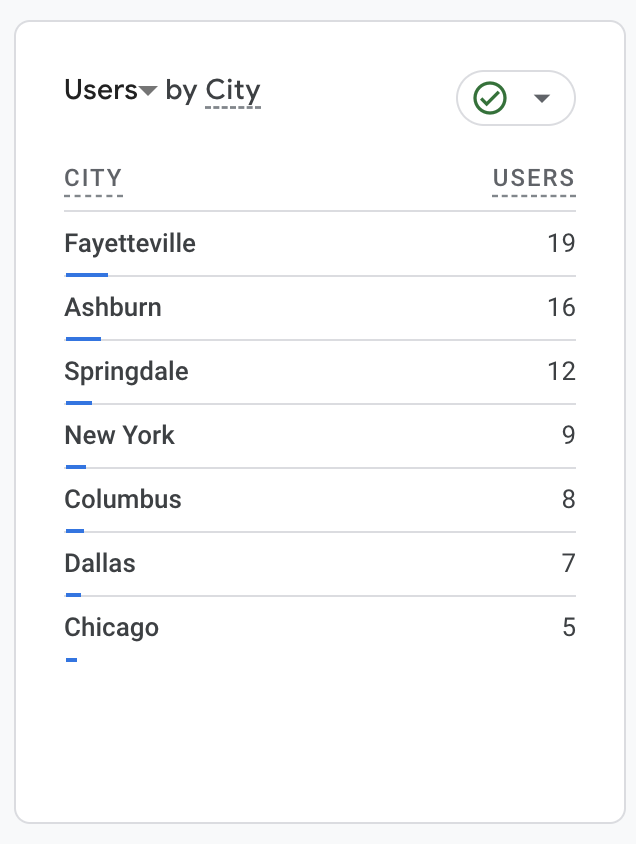Image resolution: width=636 pixels, height=844 pixels.
Task: Click on Dallas in the table
Action: 100,563
